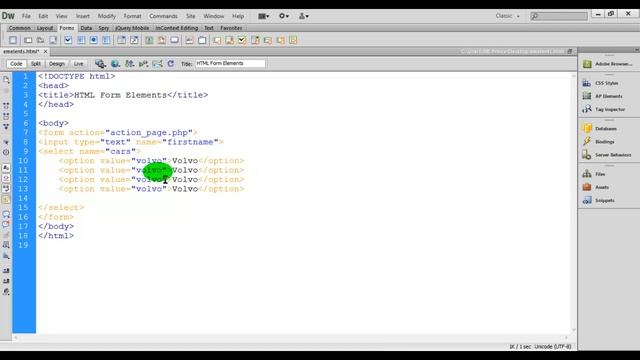Open the Commands menu
This screenshot has height=360, width=640.
tap(163, 16)
